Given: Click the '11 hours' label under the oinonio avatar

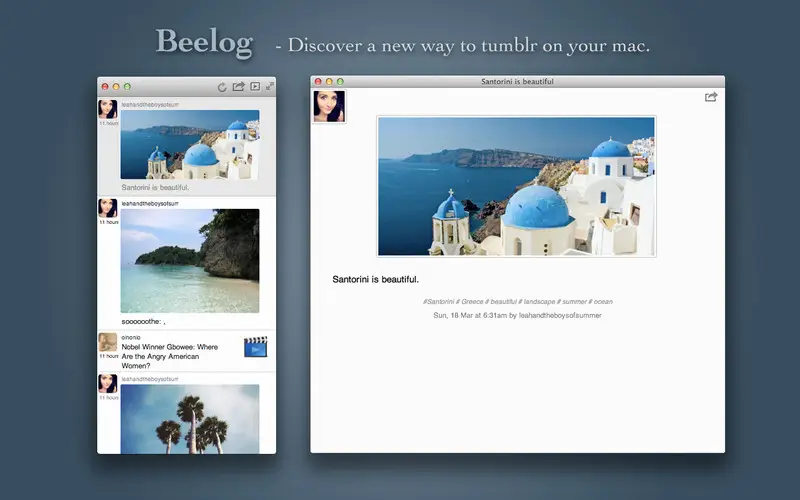Looking at the screenshot, I should point(109,356).
